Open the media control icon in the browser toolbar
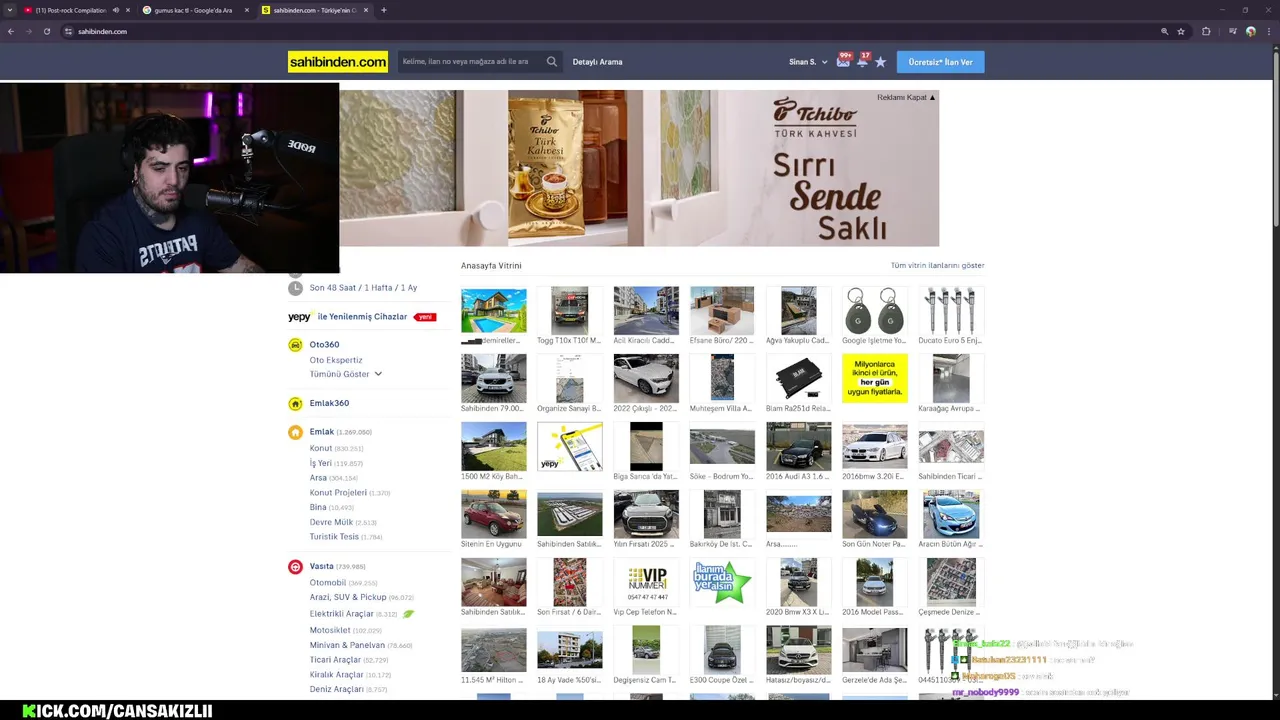This screenshot has width=1280, height=720. (1231, 31)
